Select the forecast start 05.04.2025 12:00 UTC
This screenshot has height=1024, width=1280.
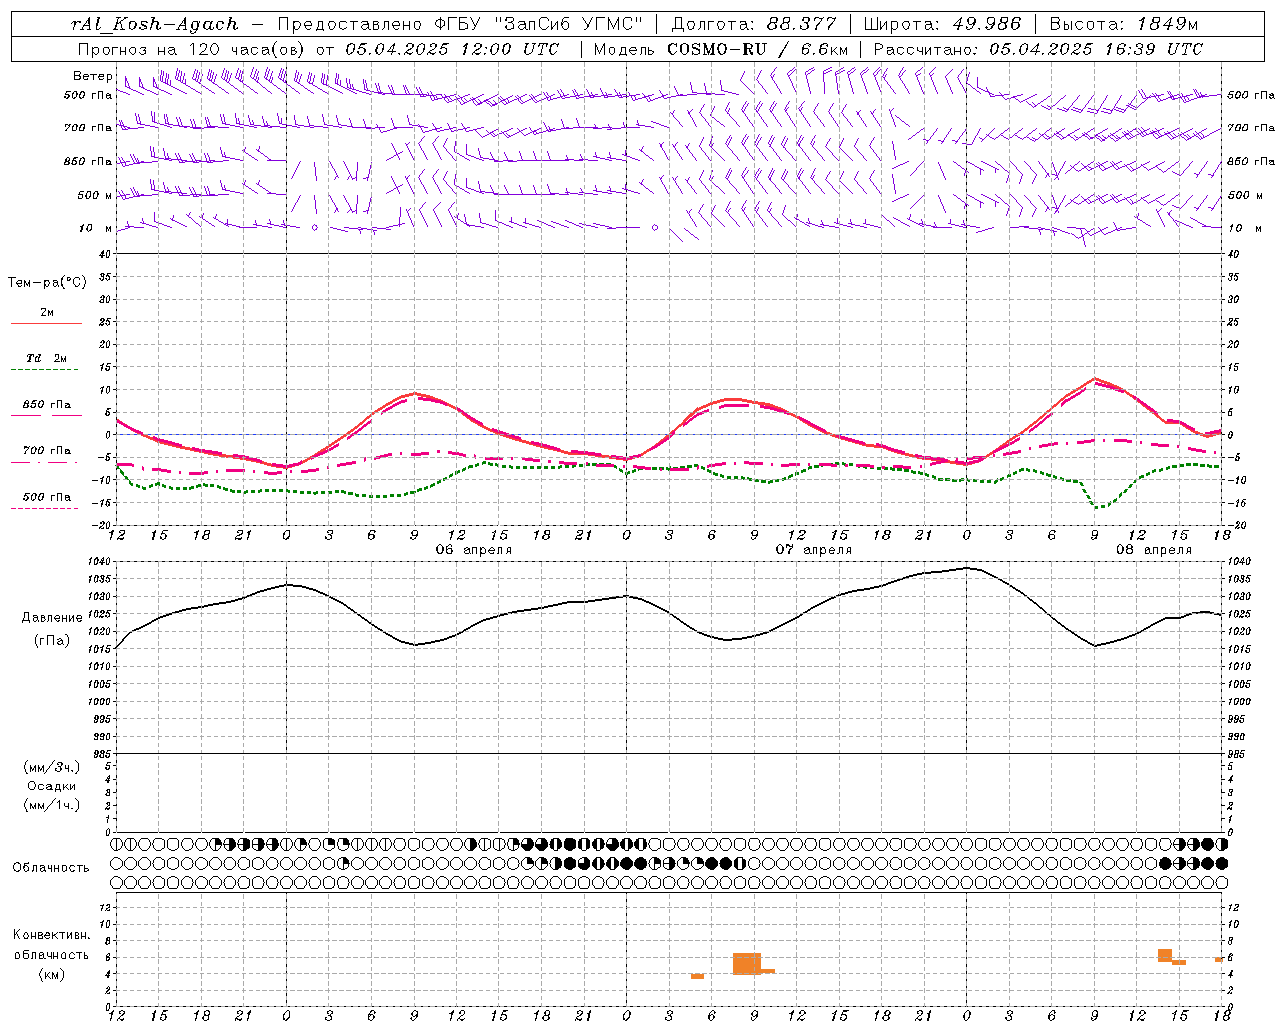click(x=452, y=49)
